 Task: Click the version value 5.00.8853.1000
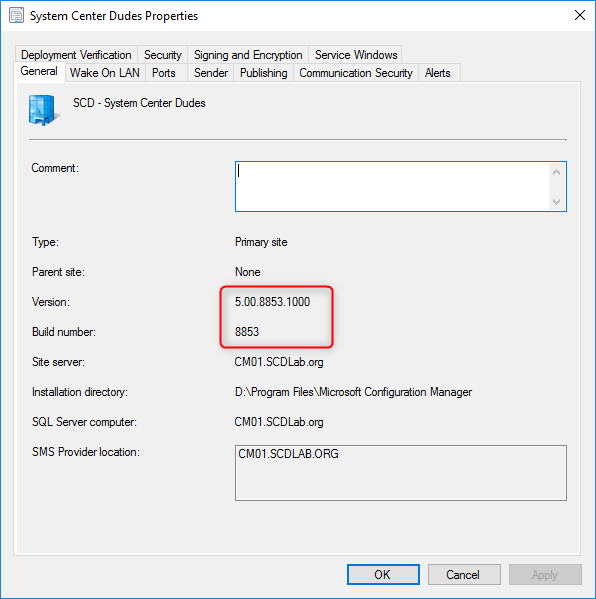point(272,302)
